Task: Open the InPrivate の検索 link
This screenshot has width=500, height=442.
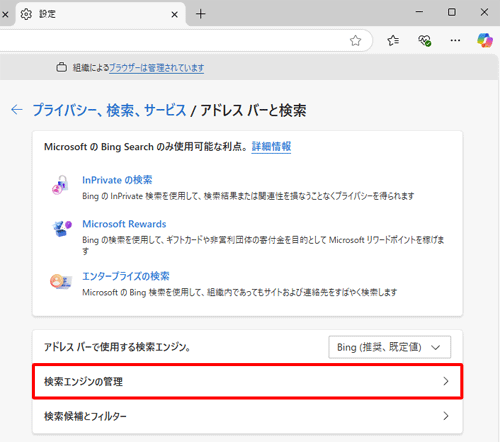Action: coord(117,180)
